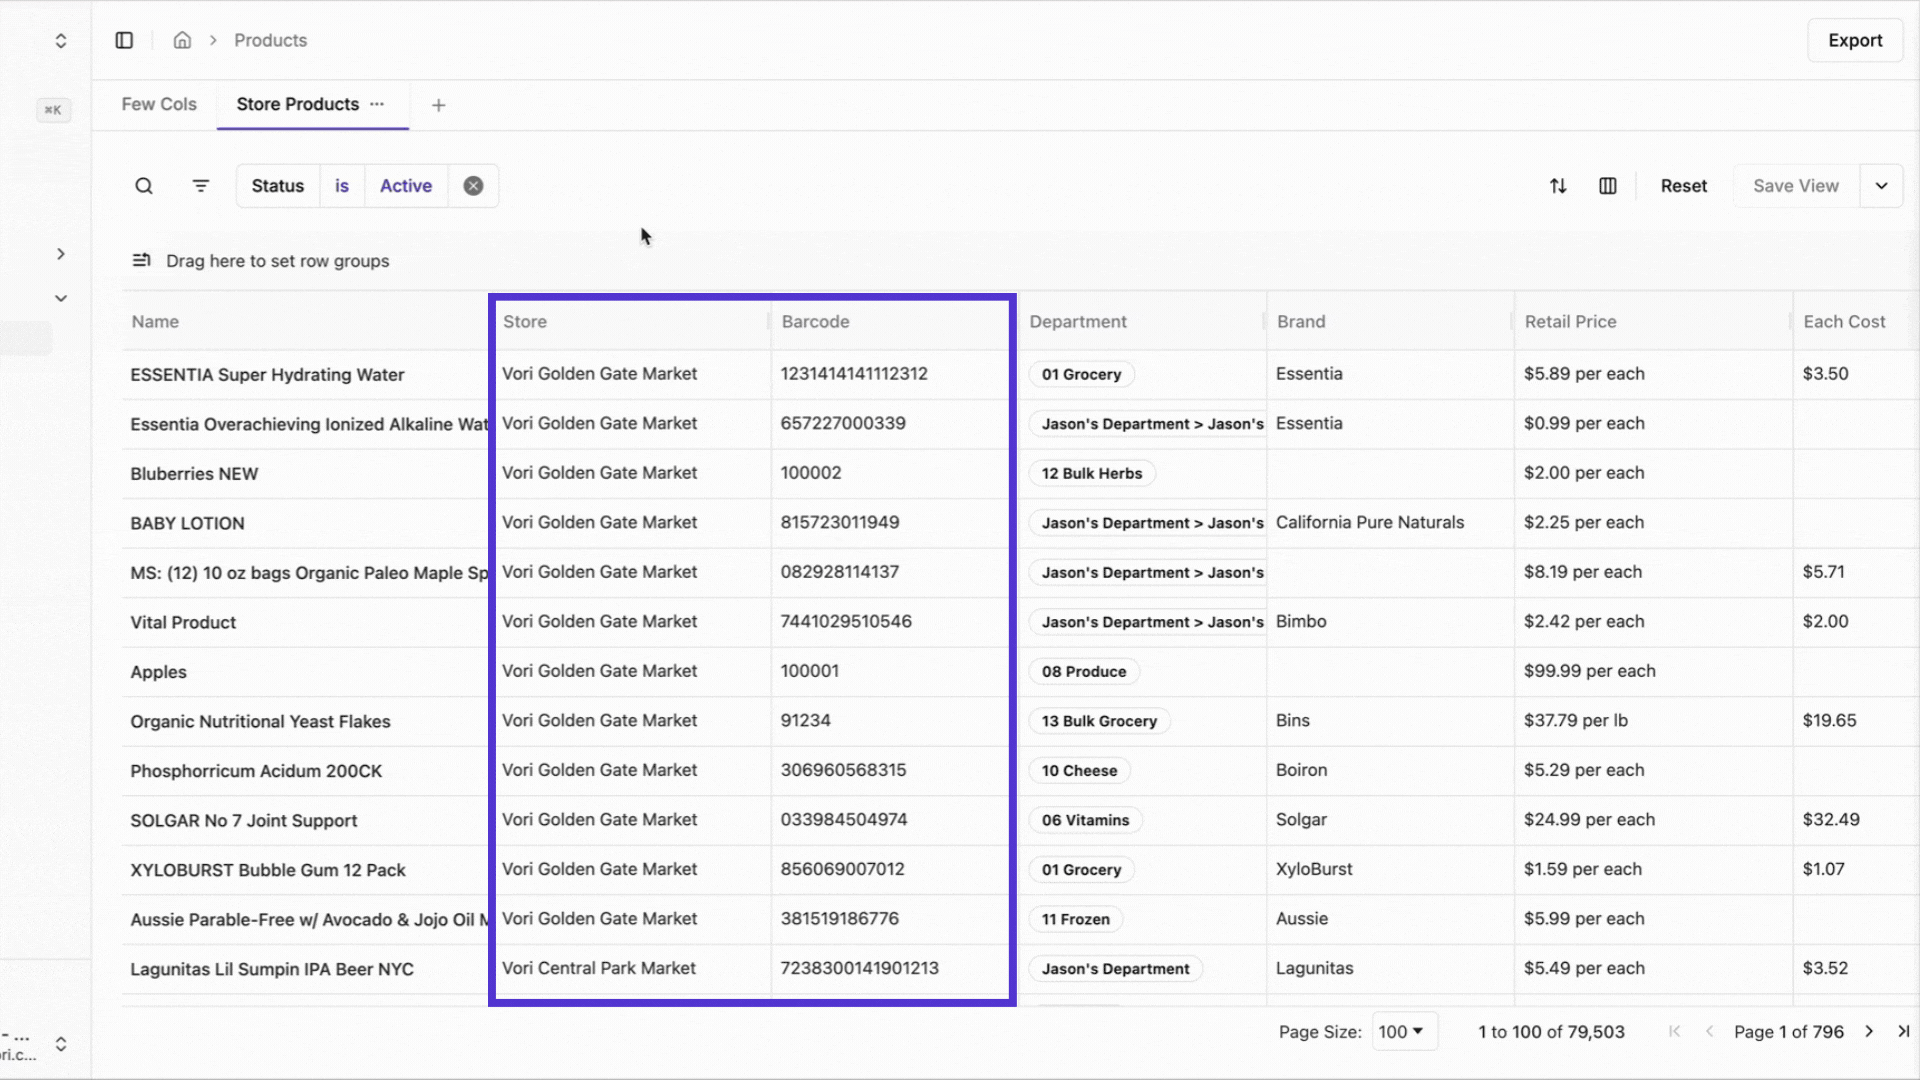Click the Export button
The height and width of the screenshot is (1080, 1920).
pos(1855,40)
